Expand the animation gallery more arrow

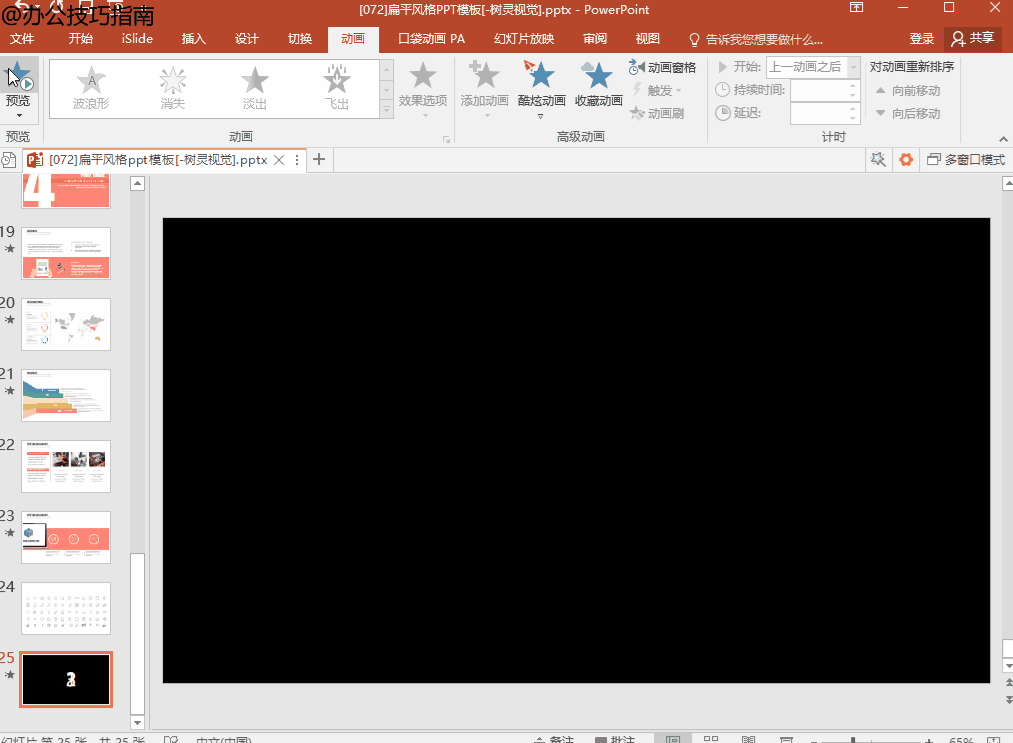pyautogui.click(x=387, y=110)
